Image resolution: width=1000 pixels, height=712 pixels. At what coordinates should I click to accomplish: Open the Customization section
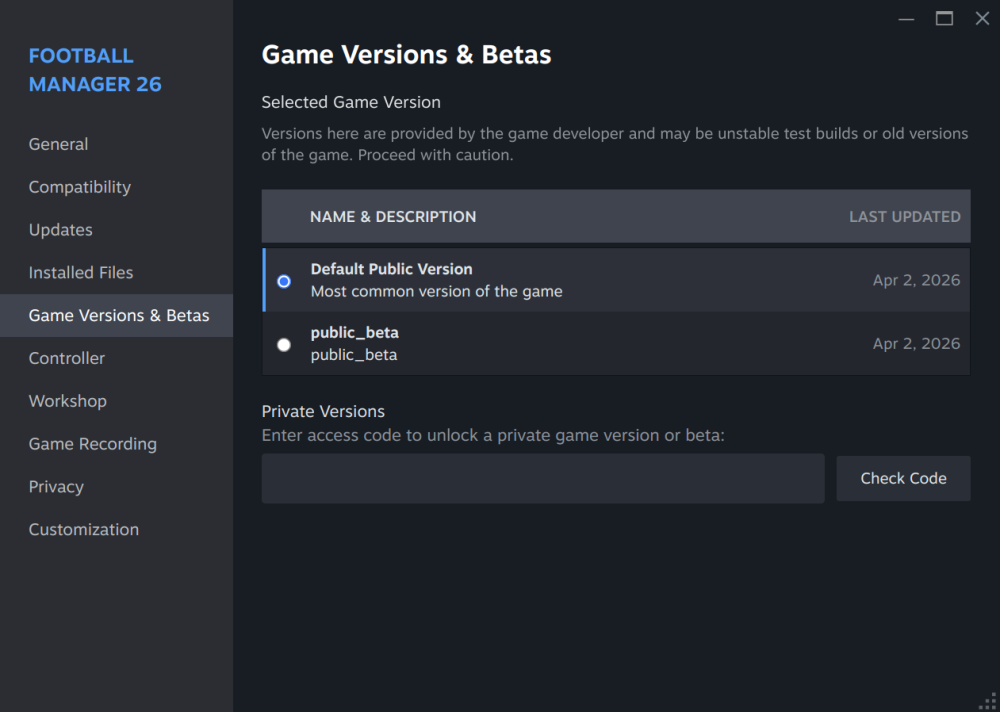84,529
